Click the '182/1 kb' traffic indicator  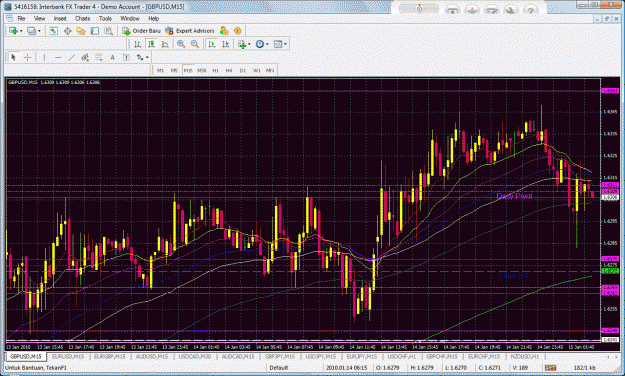click(584, 368)
